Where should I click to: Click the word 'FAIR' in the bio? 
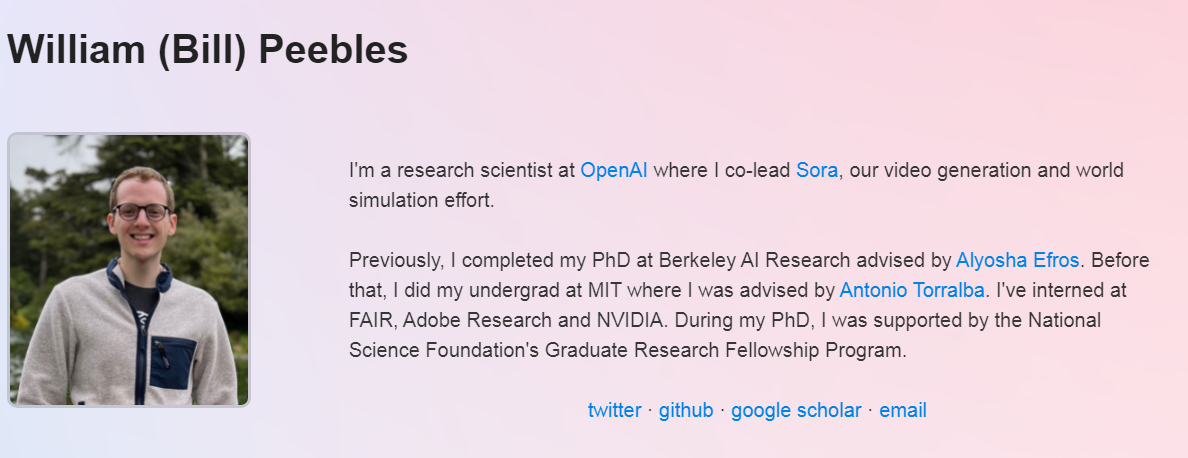click(372, 321)
